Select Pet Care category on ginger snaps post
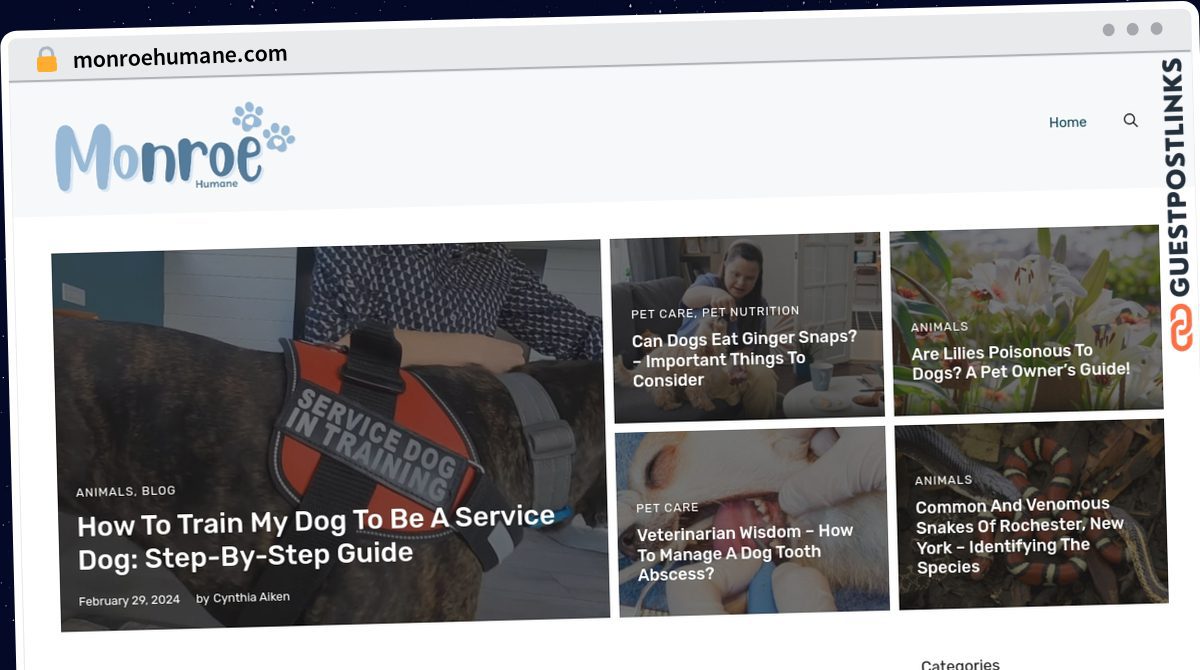Image resolution: width=1200 pixels, height=670 pixels. tap(662, 314)
